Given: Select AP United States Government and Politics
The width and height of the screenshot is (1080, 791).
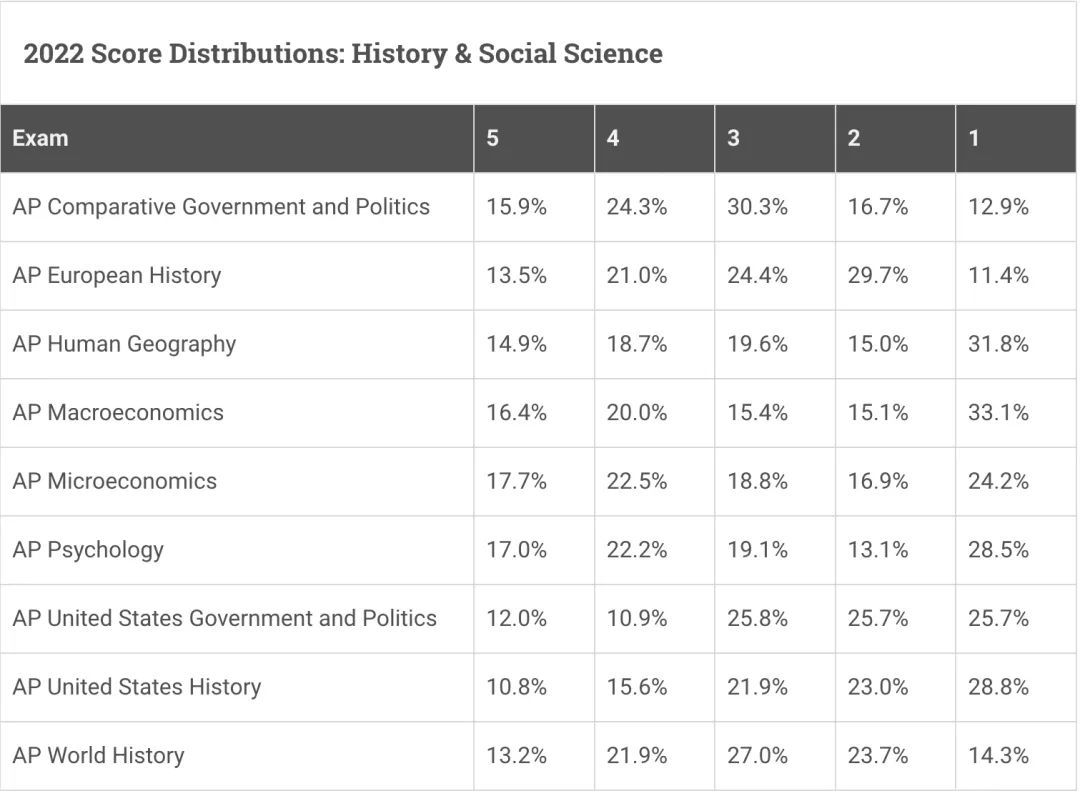Looking at the screenshot, I should 225,618.
